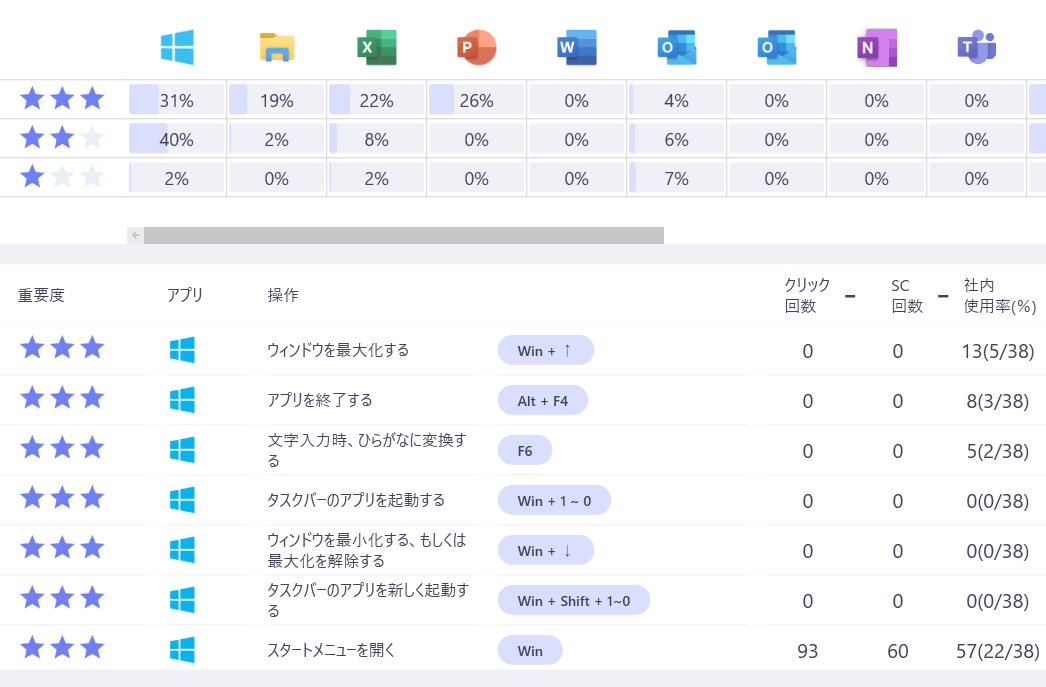The width and height of the screenshot is (1046, 687).
Task: Click the 22% cell under Excel
Action: 377,100
